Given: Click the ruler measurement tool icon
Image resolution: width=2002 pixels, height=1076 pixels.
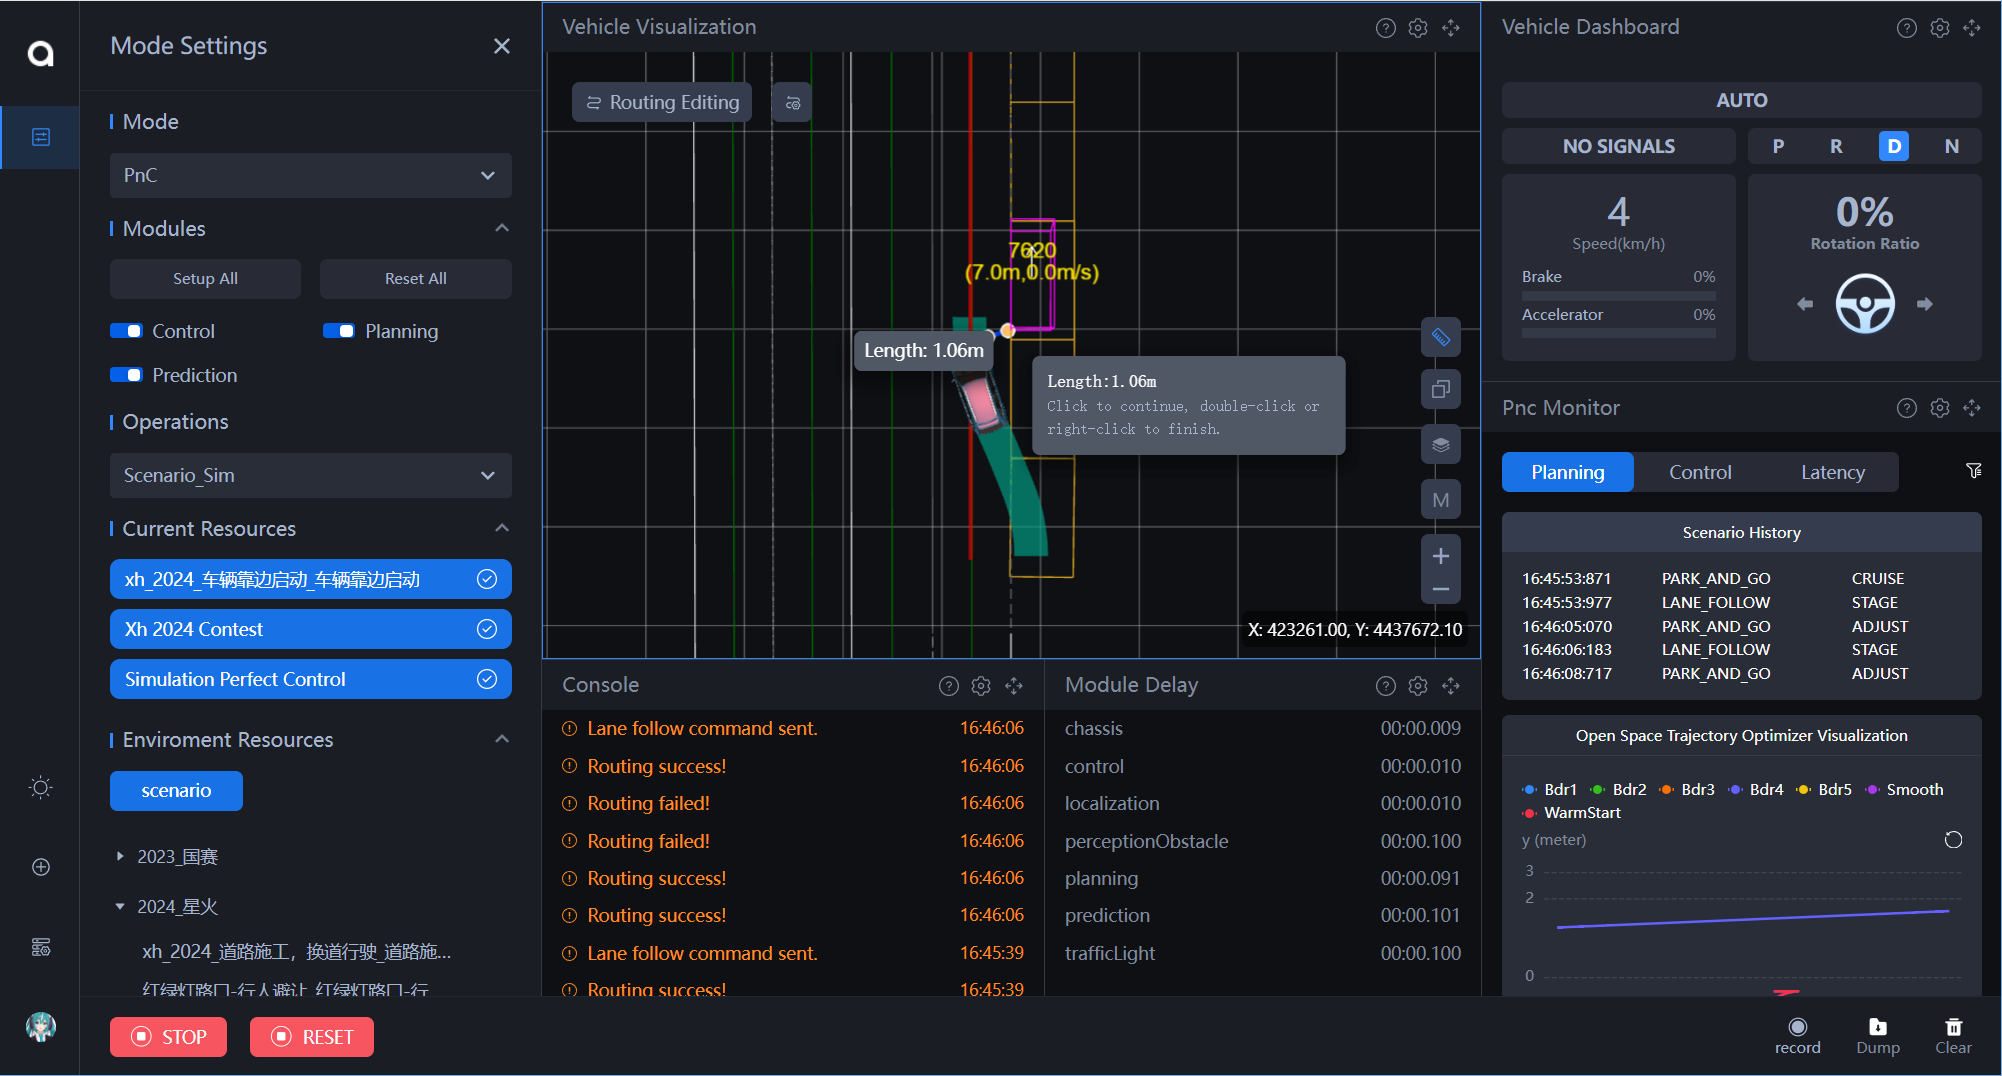Looking at the screenshot, I should (1440, 337).
